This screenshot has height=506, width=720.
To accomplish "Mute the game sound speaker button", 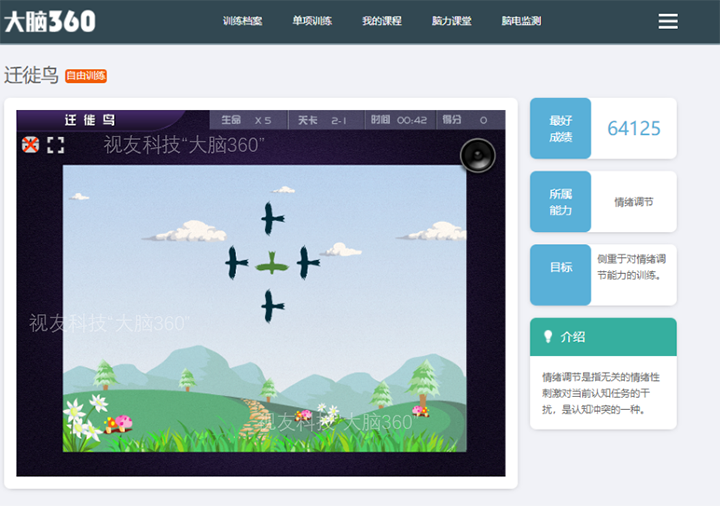I will [x=477, y=156].
